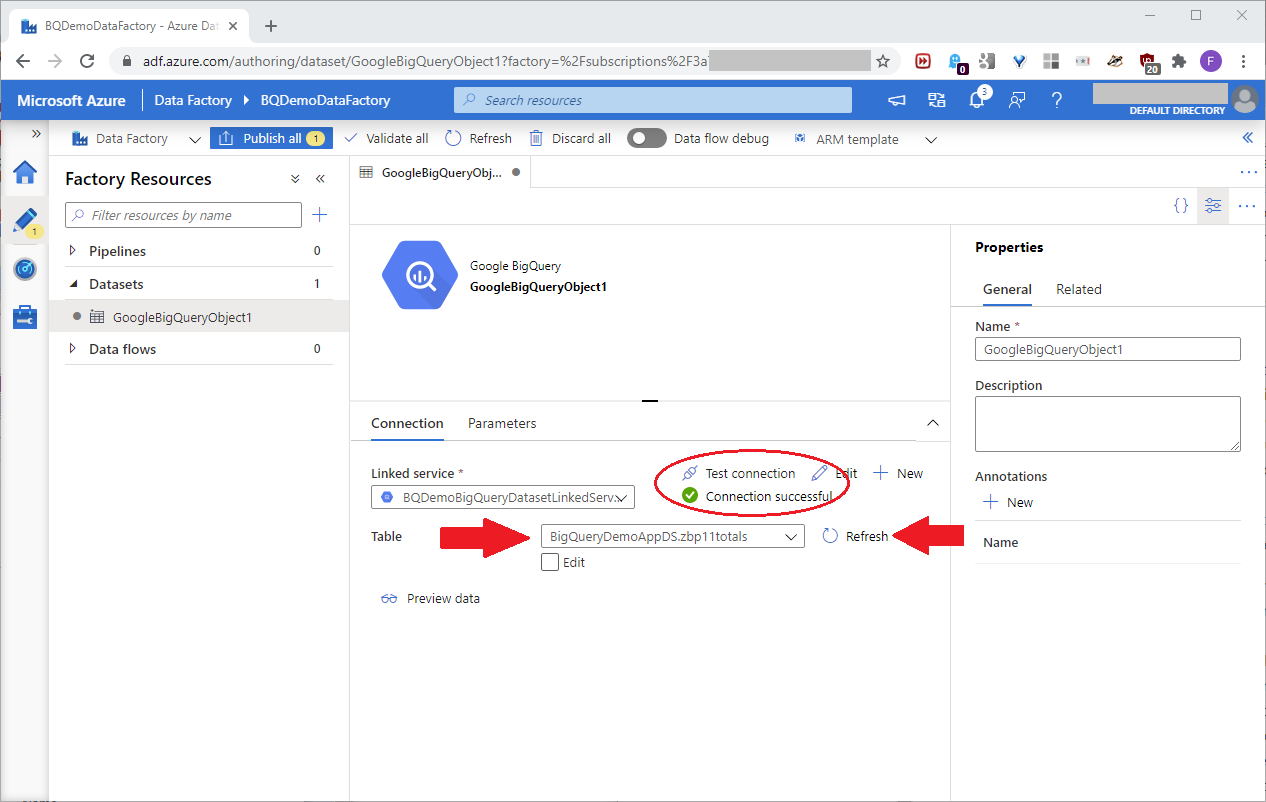Open the Azure help question mark
This screenshot has width=1266, height=802.
click(1056, 100)
